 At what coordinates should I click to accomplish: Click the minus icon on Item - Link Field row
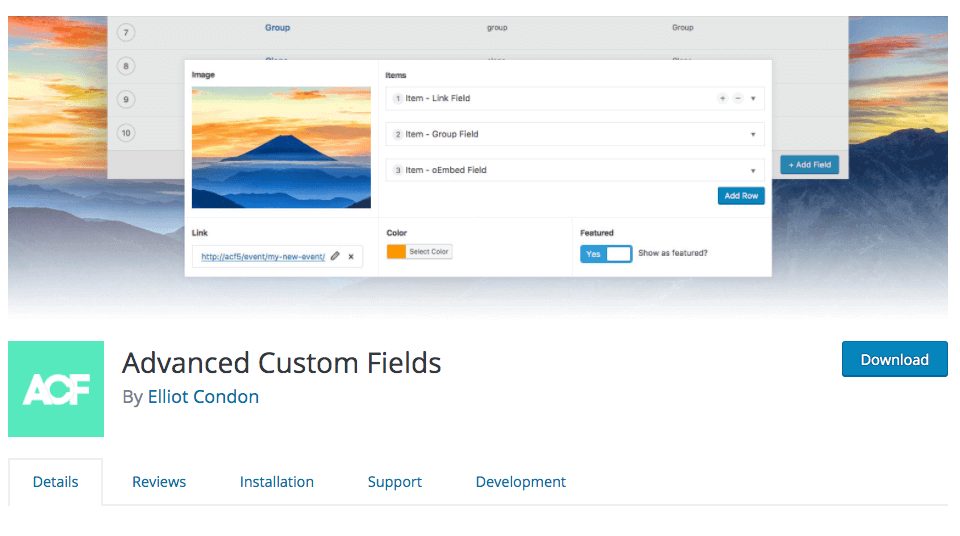tap(738, 98)
